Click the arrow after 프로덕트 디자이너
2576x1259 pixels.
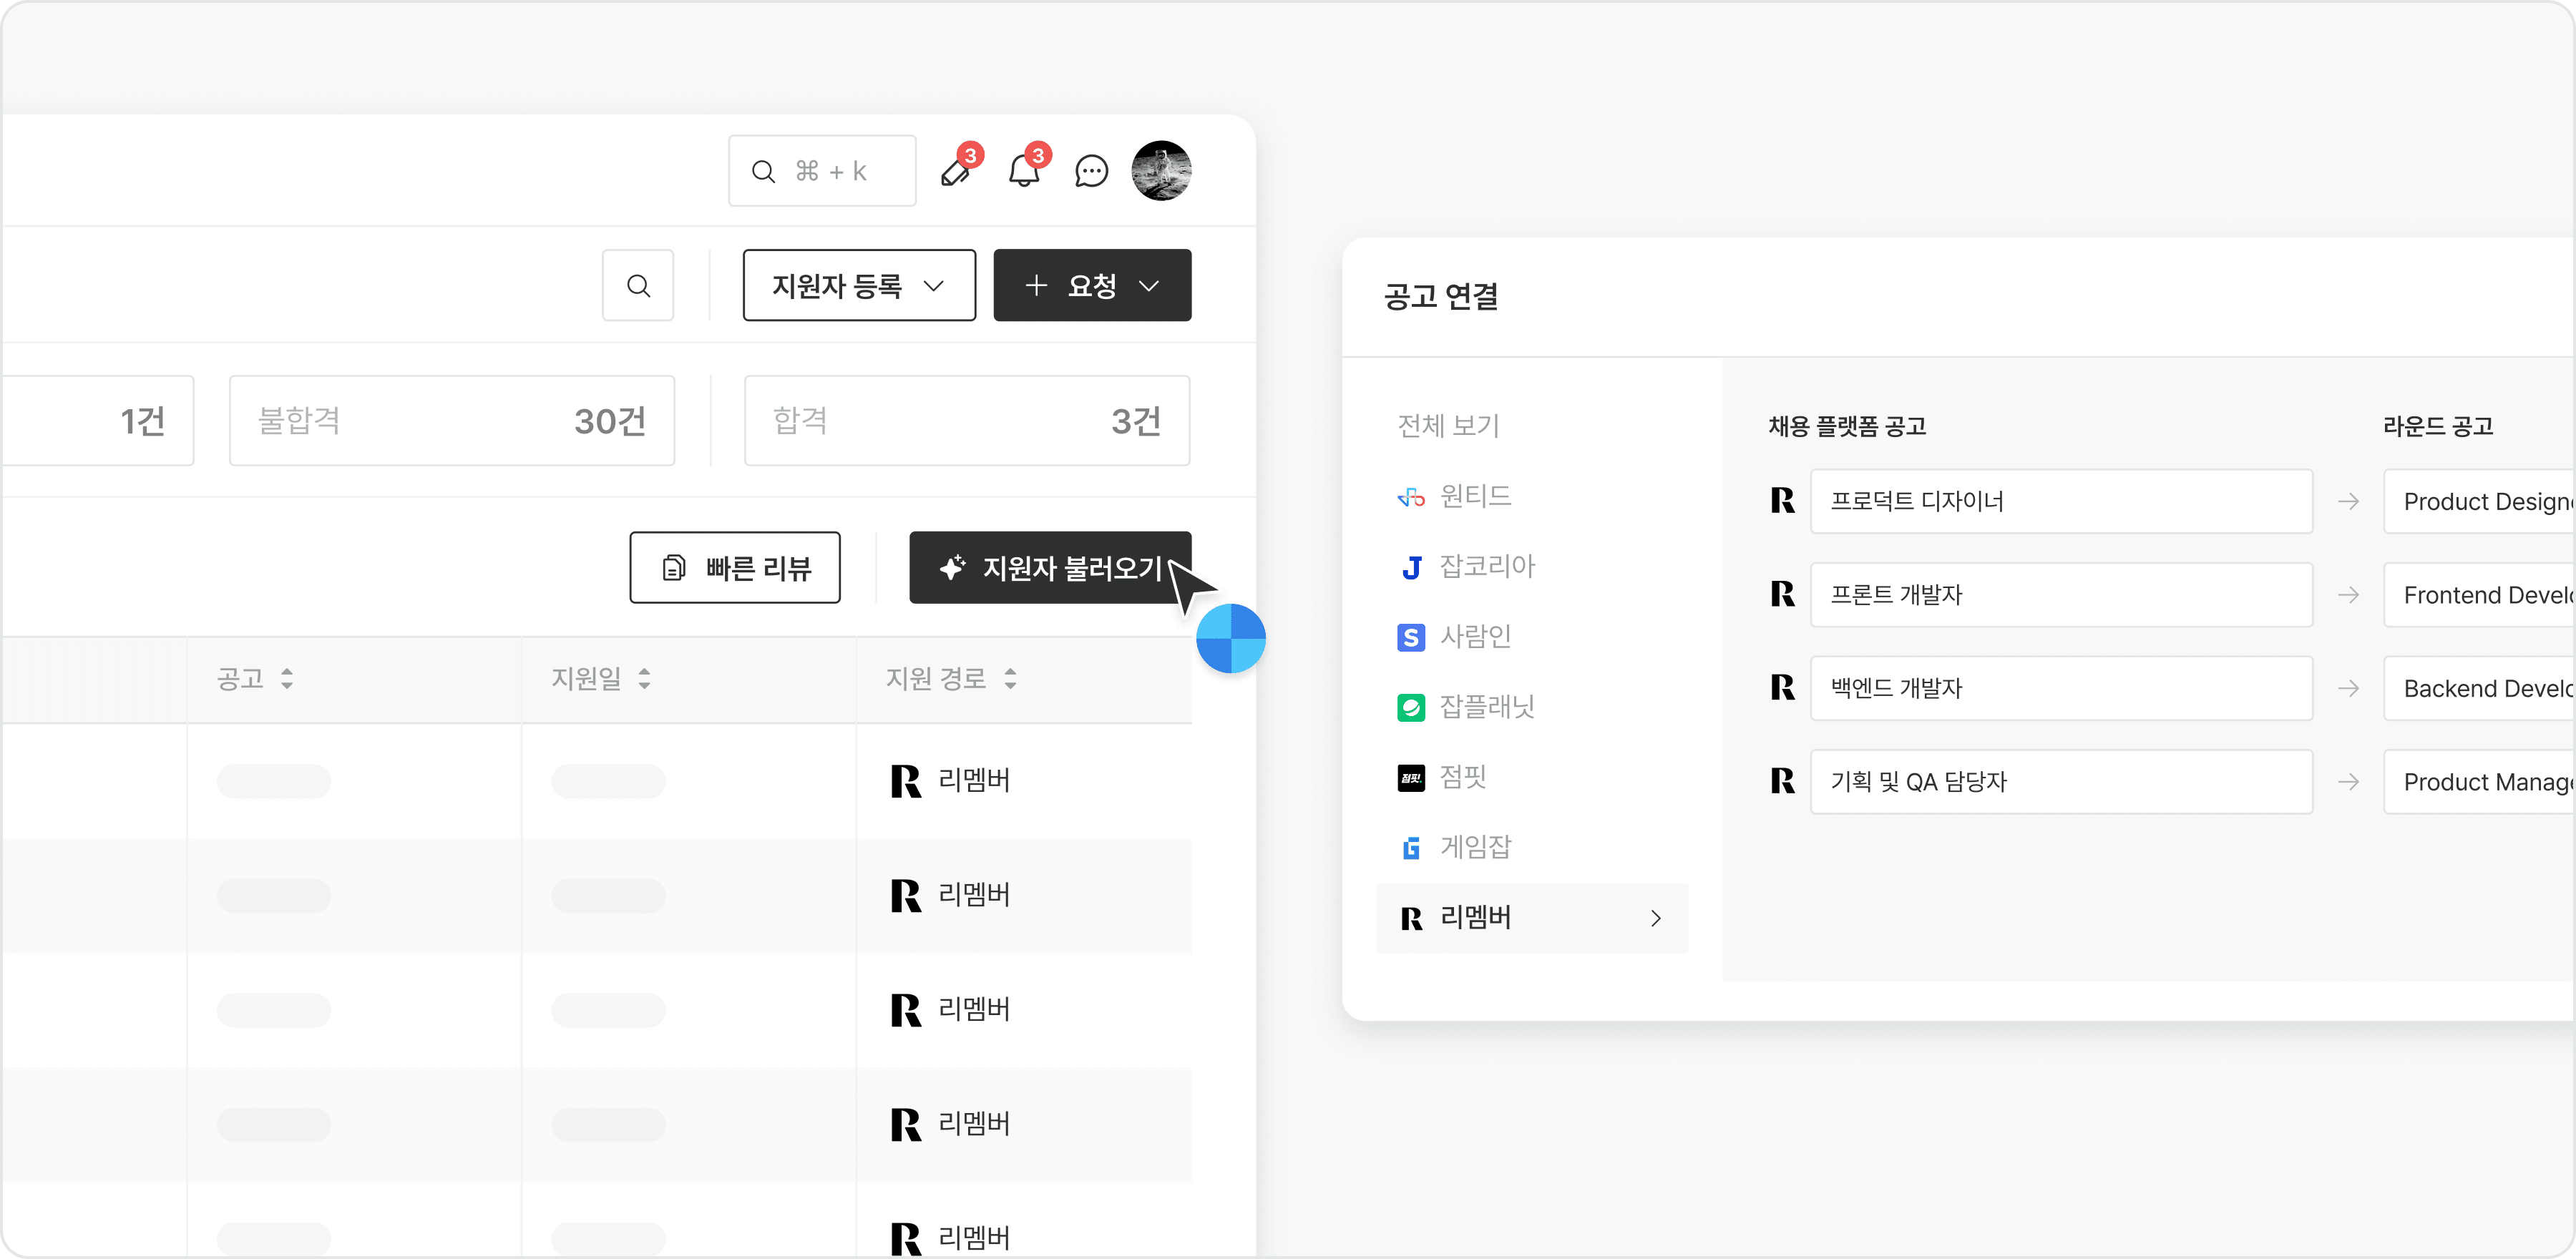point(2348,501)
